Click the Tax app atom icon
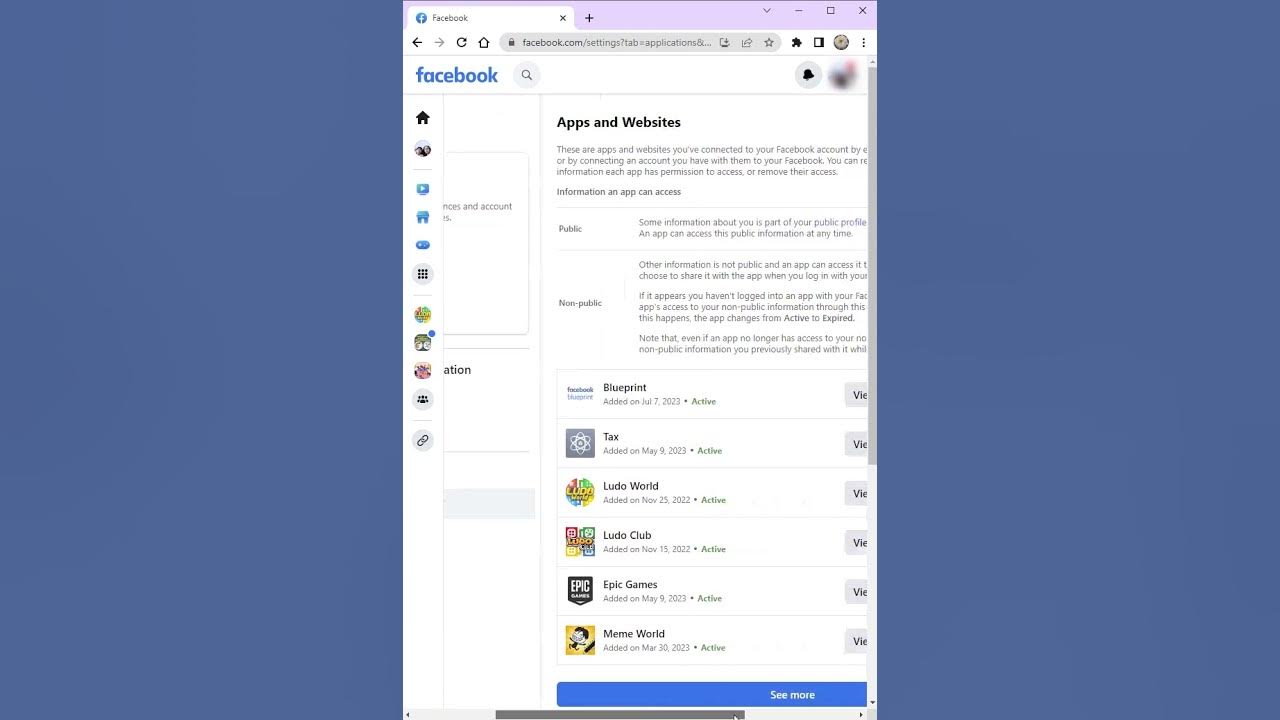 point(580,443)
